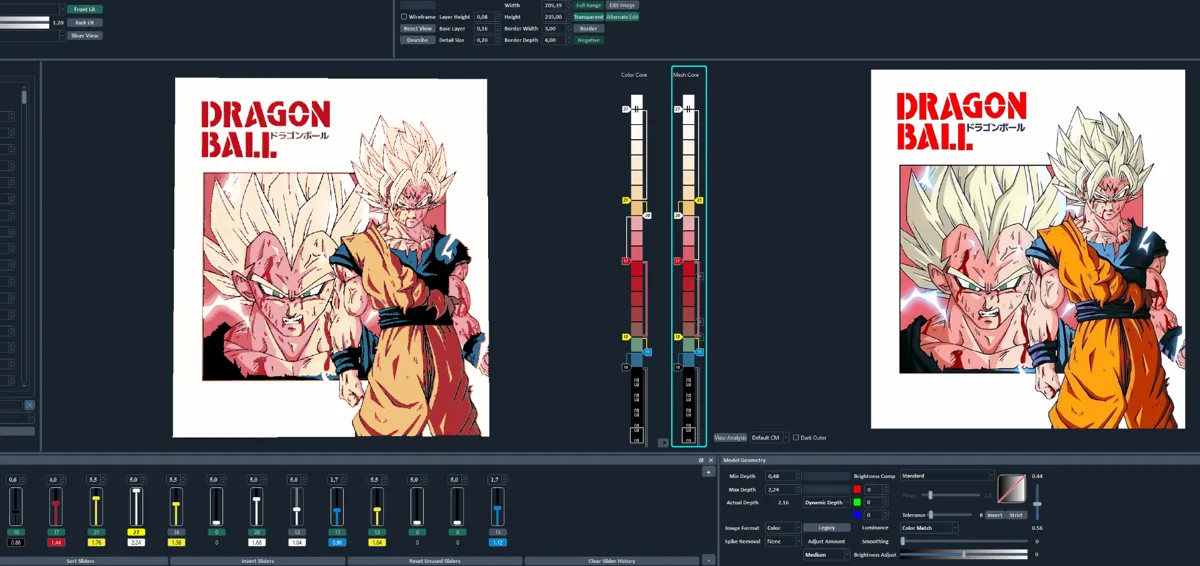
Task: Toggle the Transparent option
Action: (588, 17)
